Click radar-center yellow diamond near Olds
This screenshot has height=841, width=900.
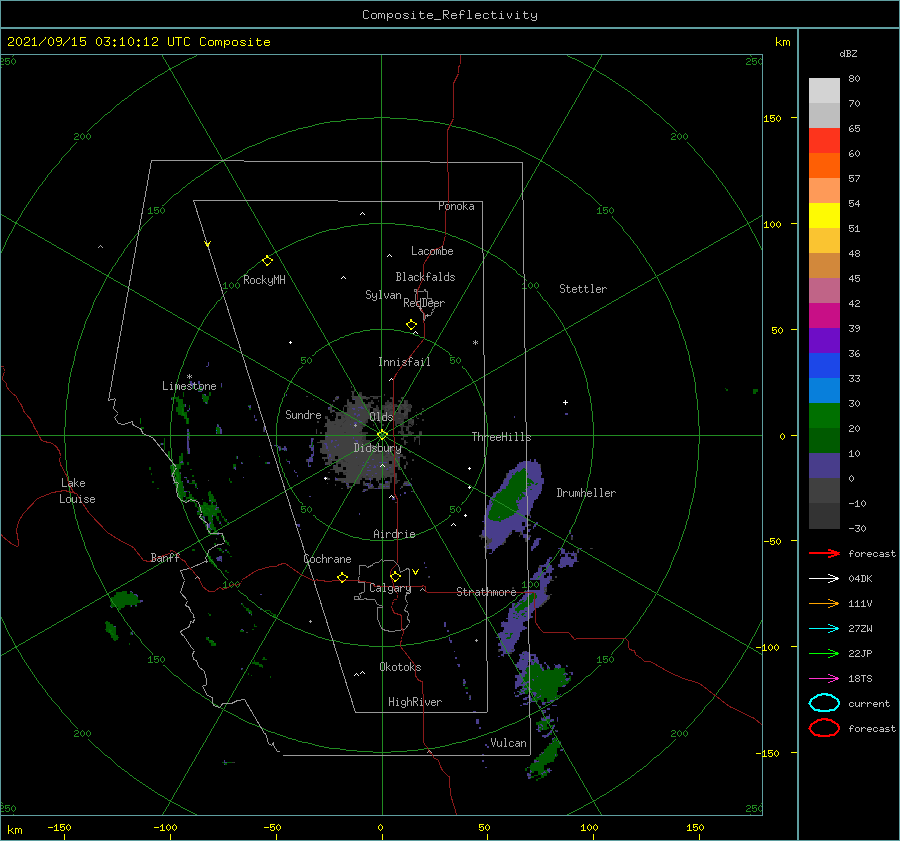point(382,435)
